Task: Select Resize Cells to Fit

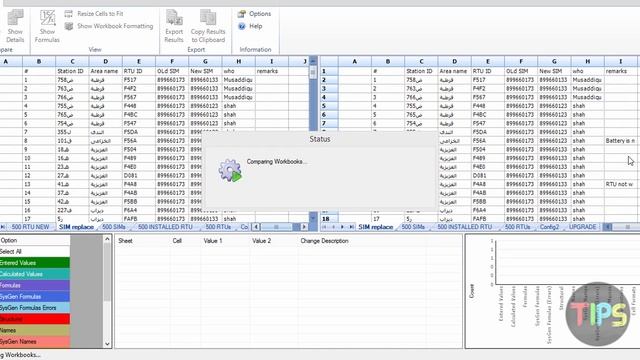Action: pyautogui.click(x=94, y=14)
